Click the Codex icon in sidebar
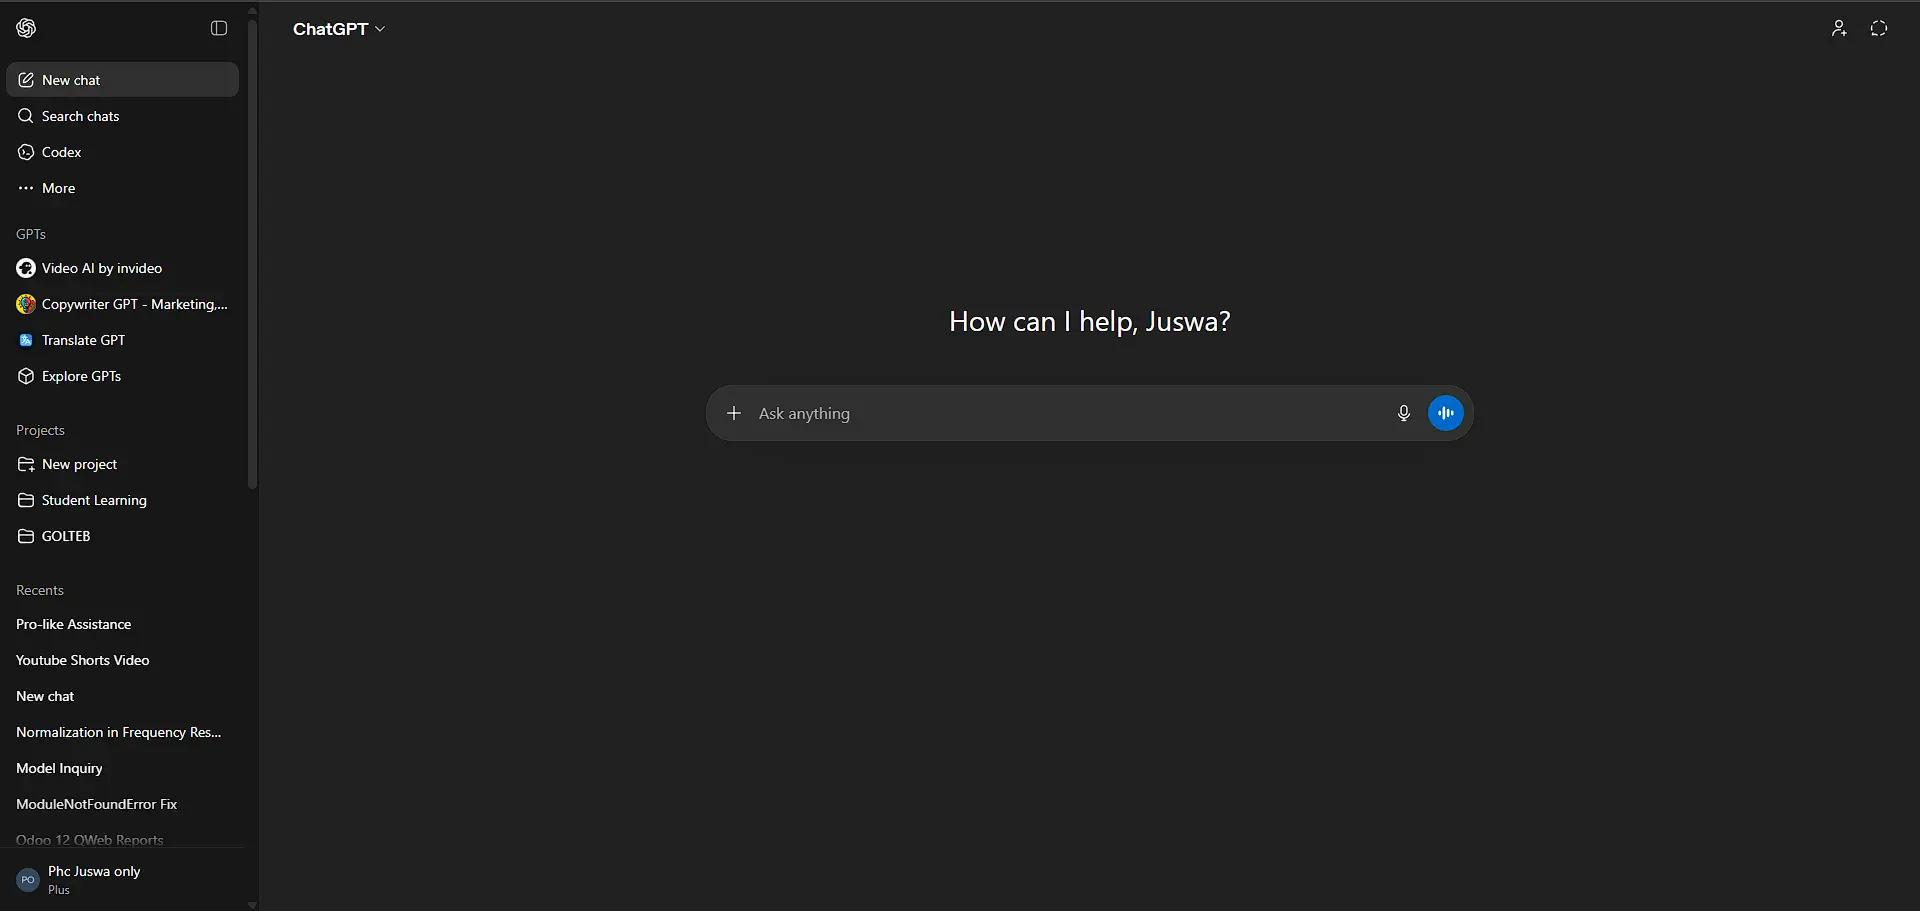Image resolution: width=1920 pixels, height=911 pixels. tap(26, 152)
